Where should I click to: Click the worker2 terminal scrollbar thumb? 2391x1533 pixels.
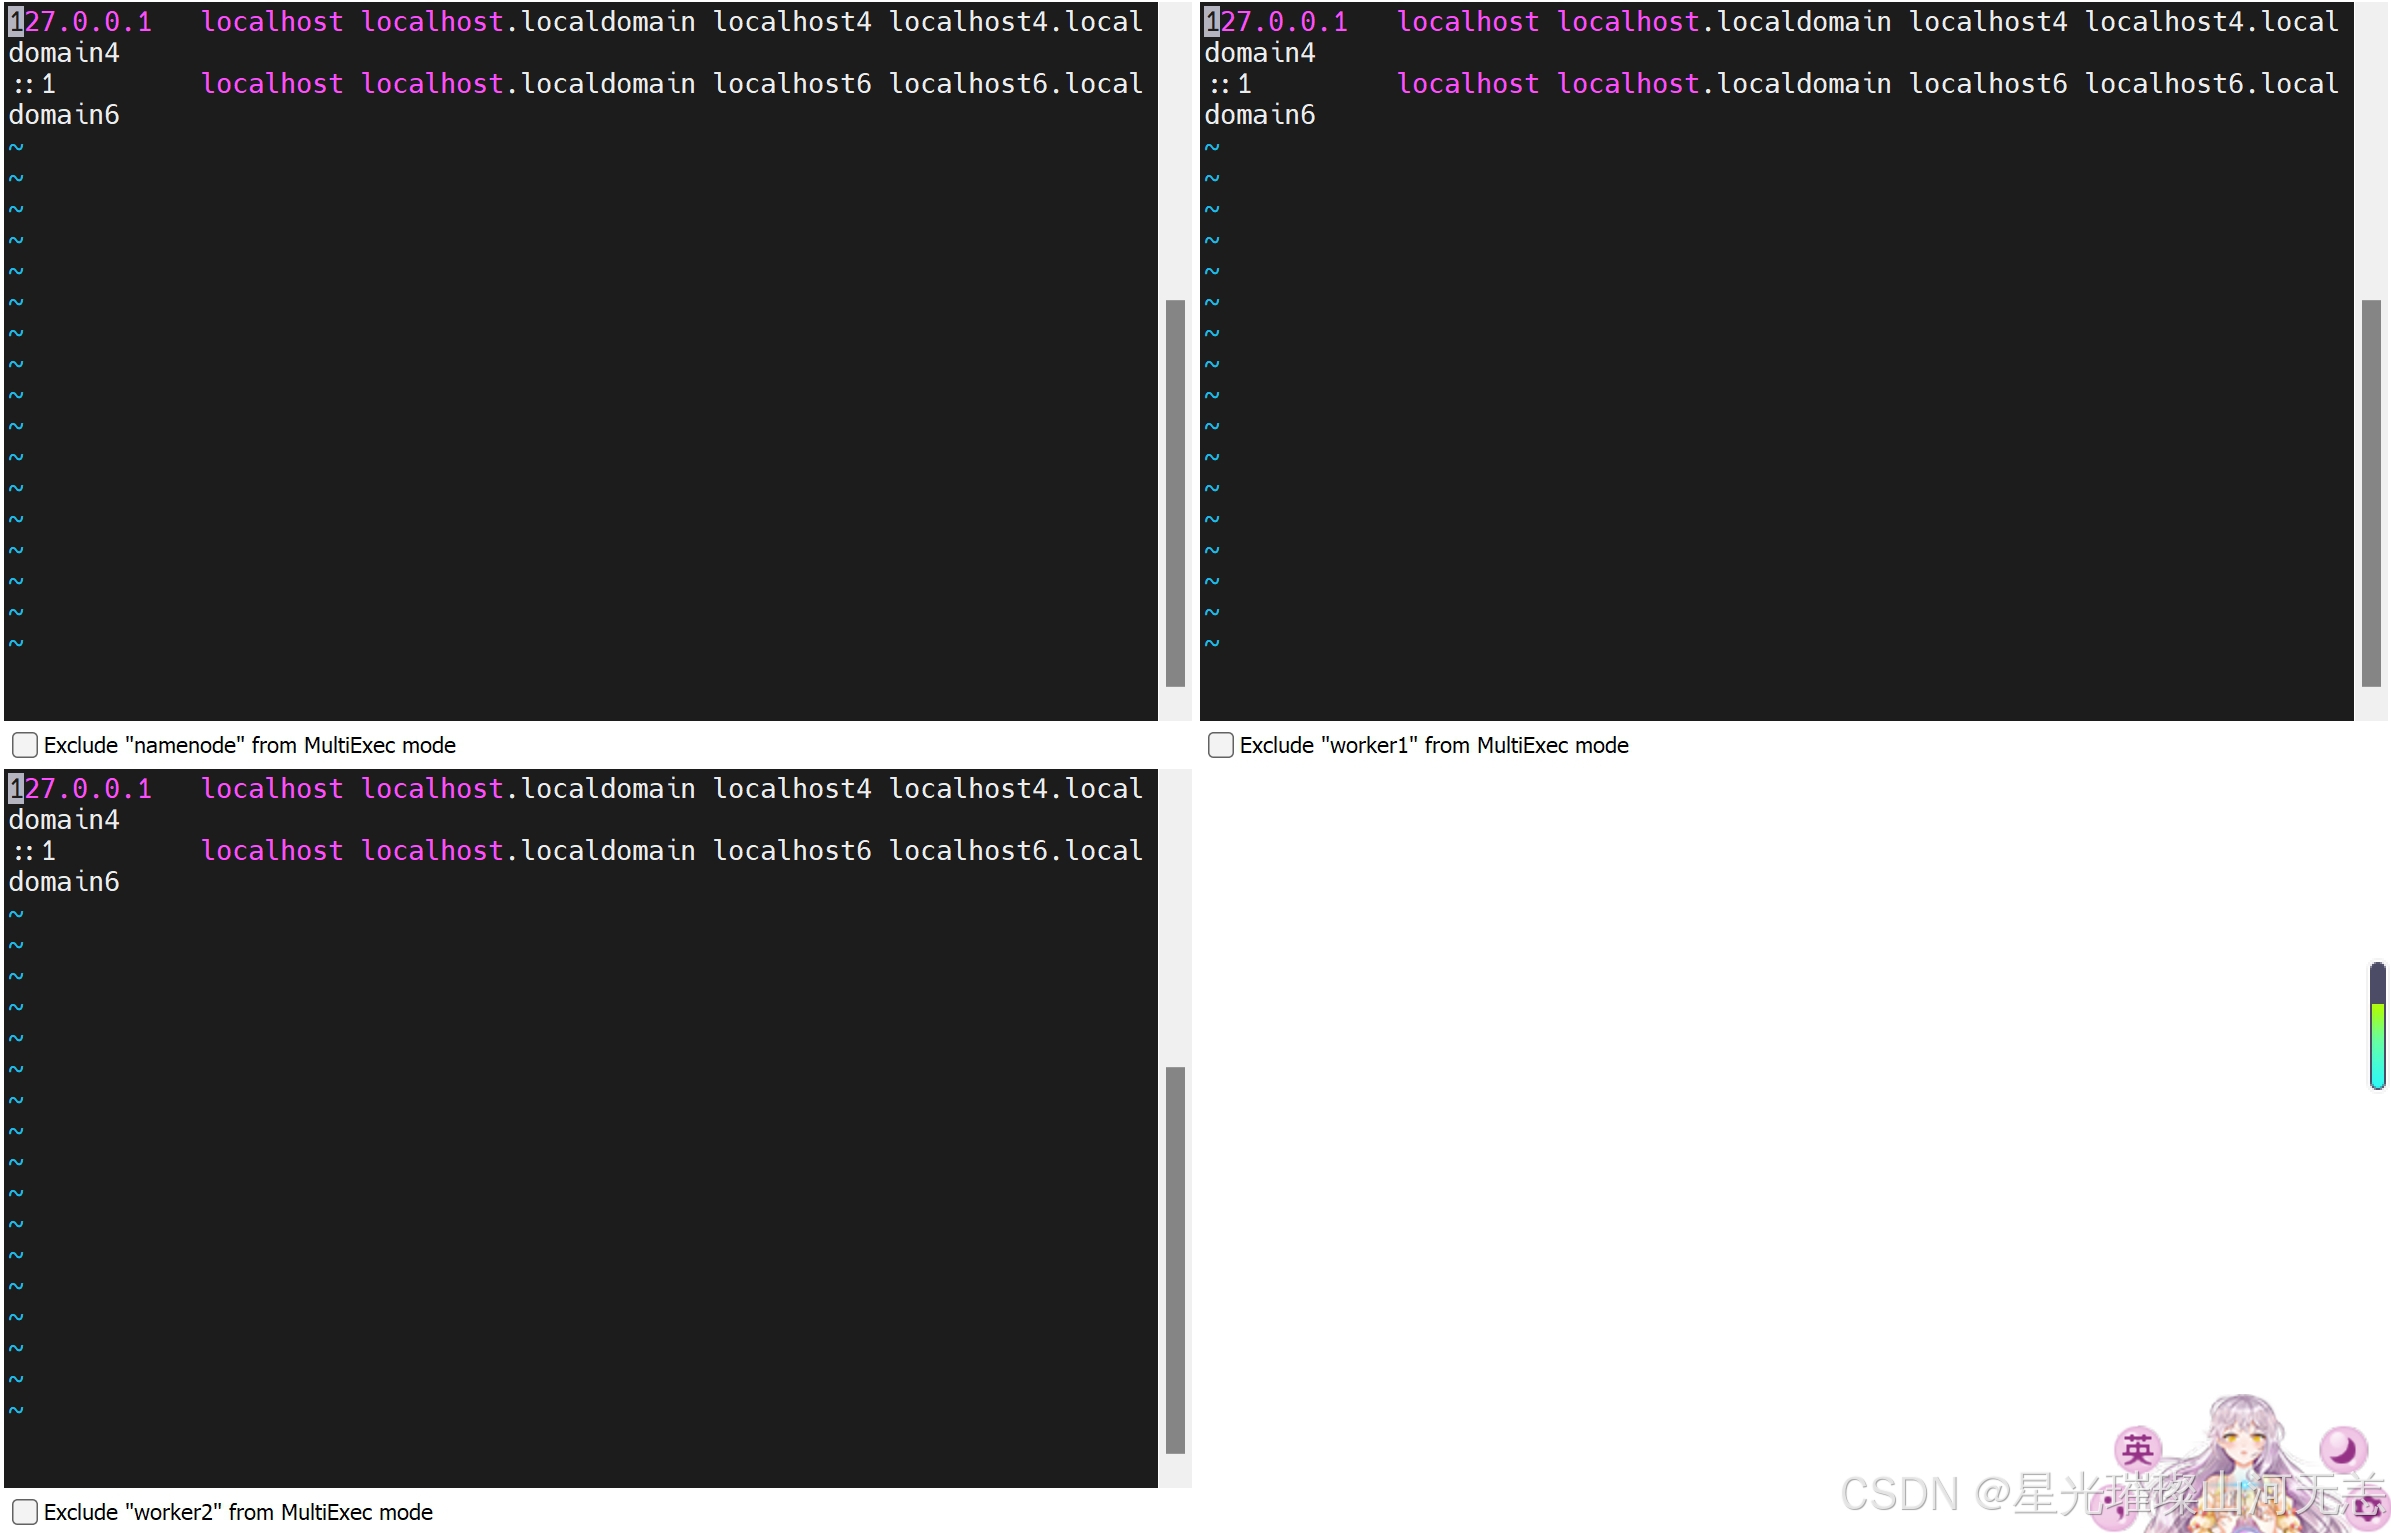(1175, 1259)
